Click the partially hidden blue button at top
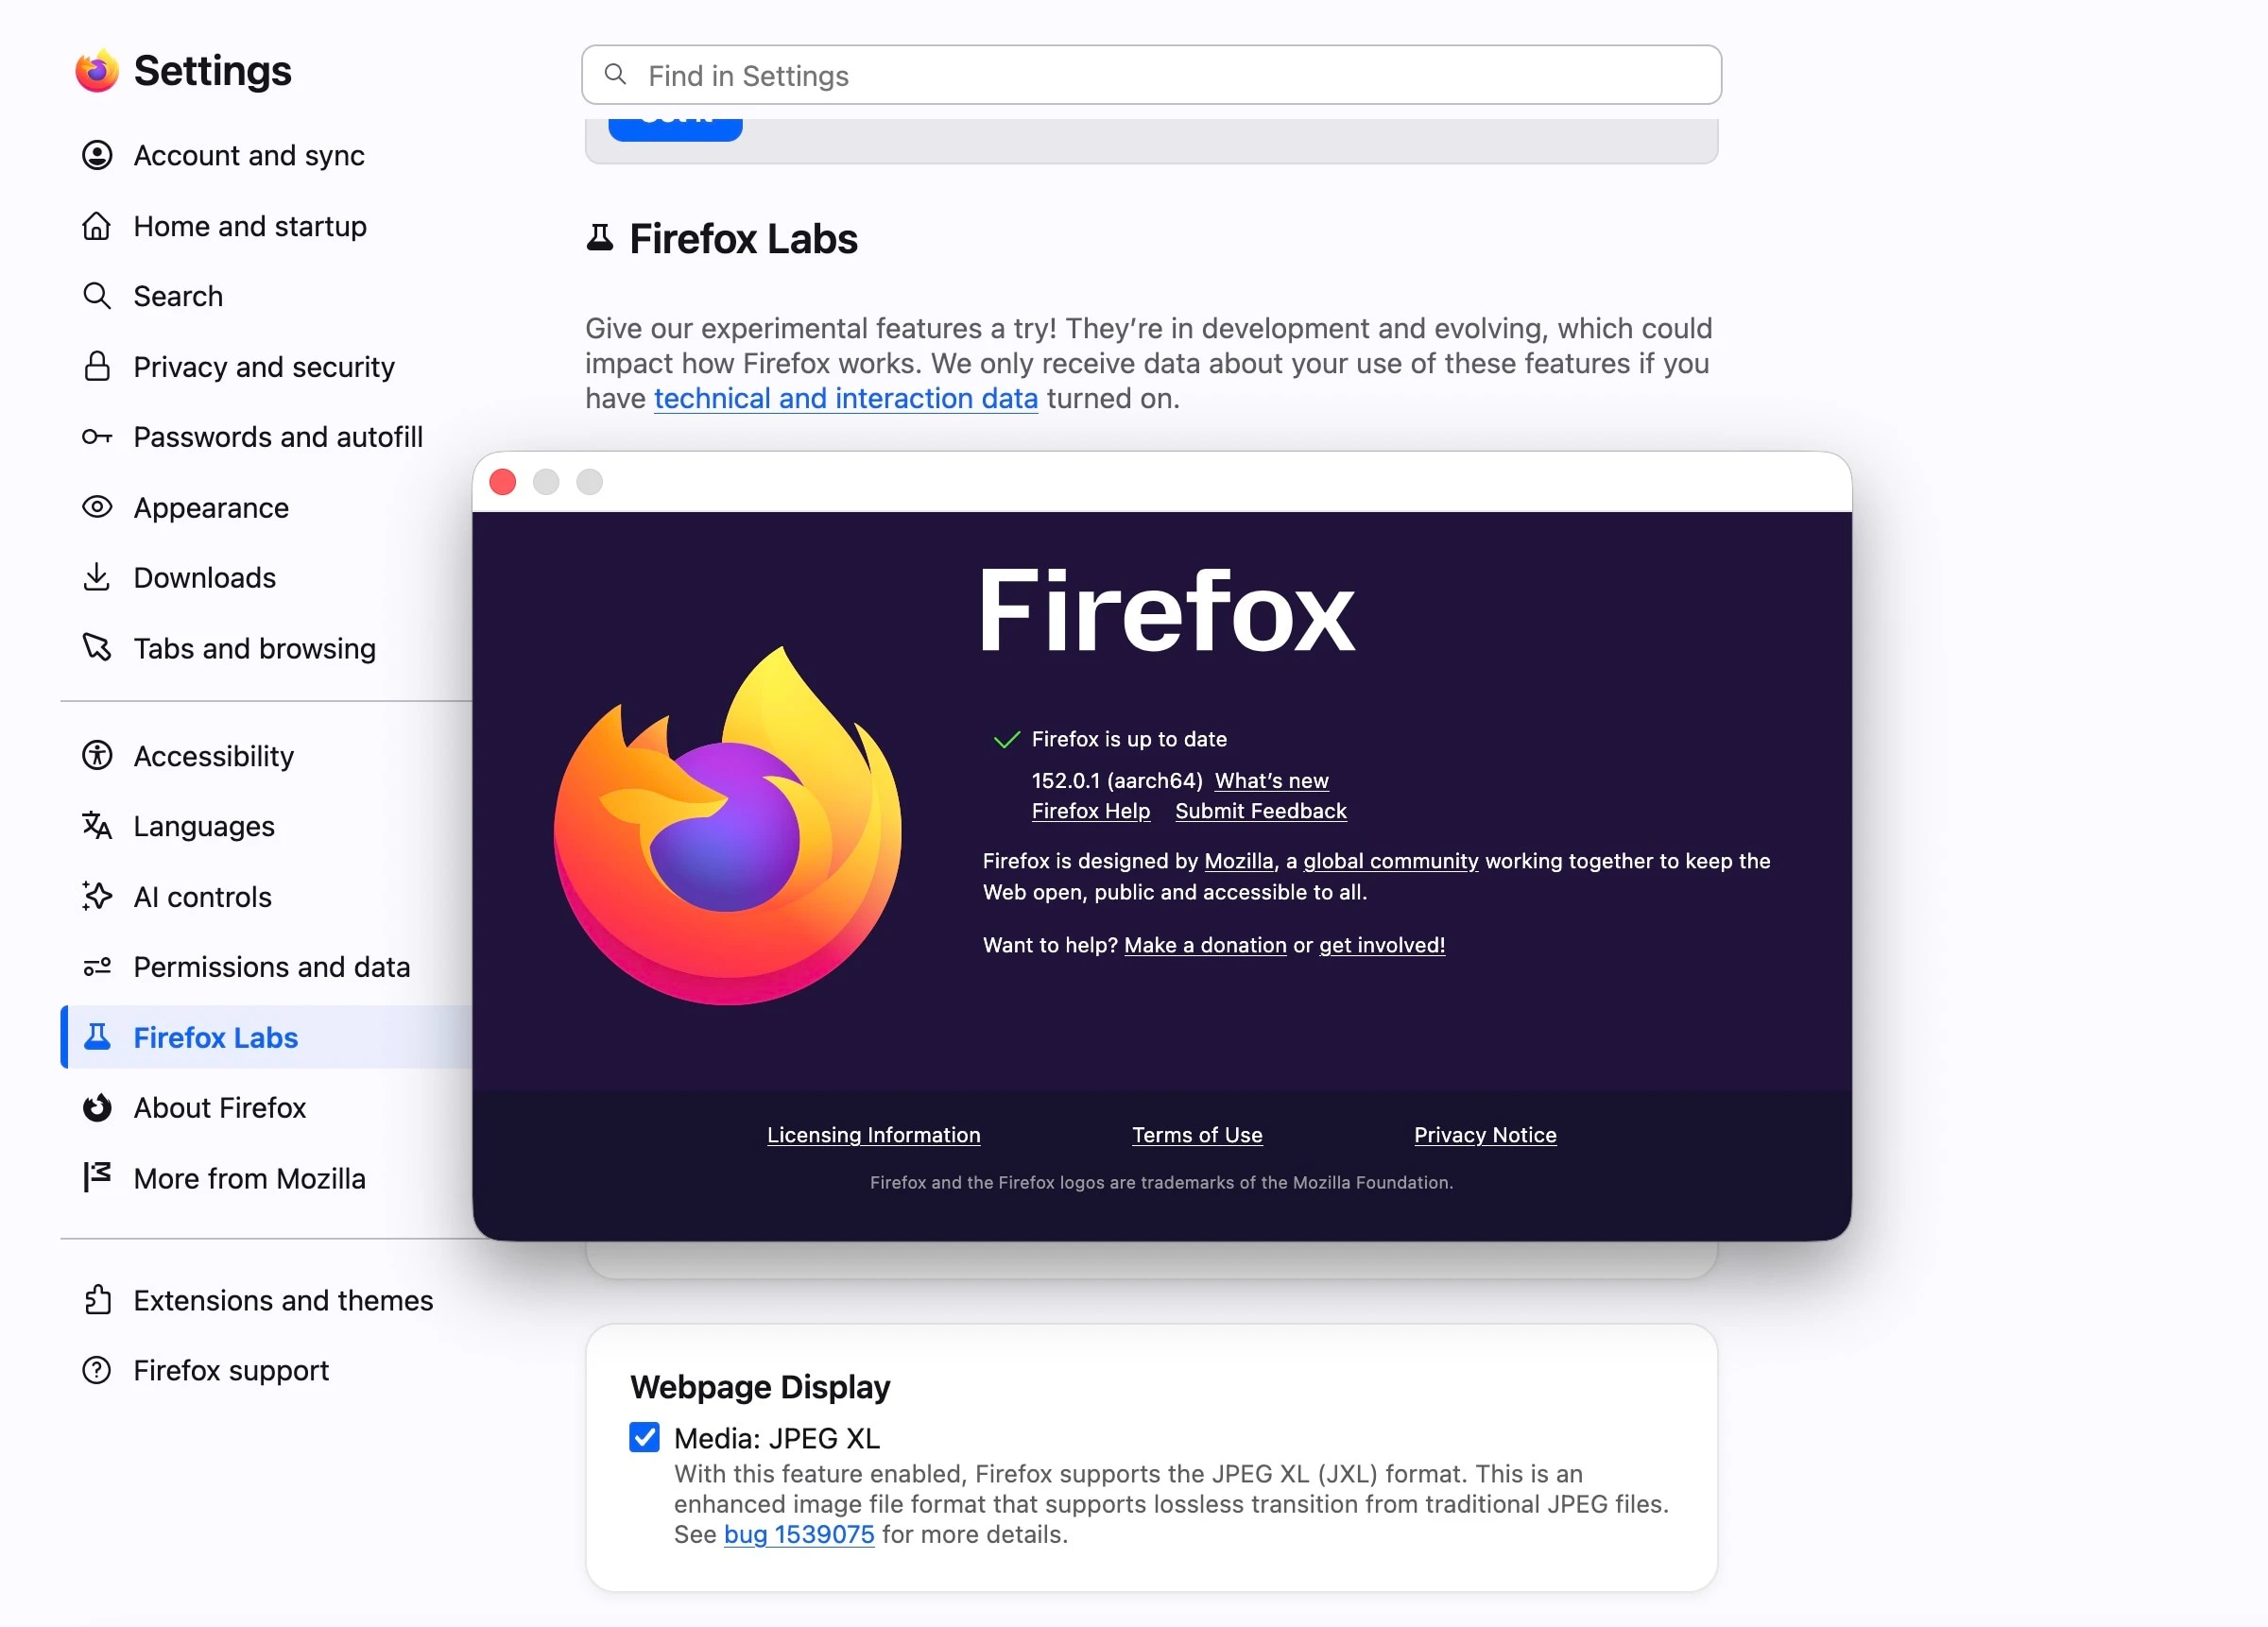This screenshot has width=2268, height=1627. (x=675, y=129)
